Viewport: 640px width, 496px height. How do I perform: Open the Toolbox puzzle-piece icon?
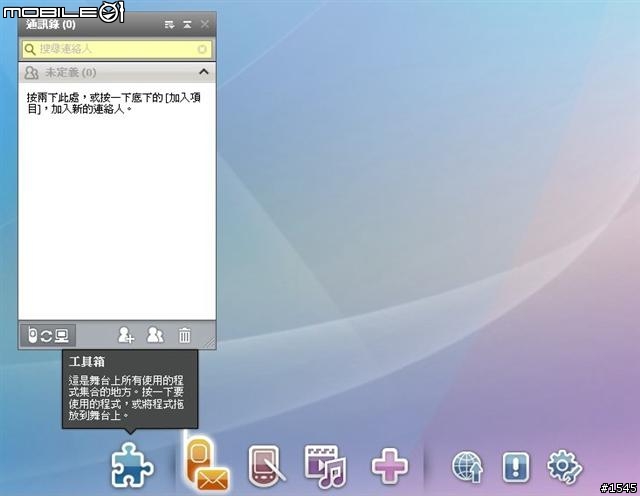tap(132, 465)
